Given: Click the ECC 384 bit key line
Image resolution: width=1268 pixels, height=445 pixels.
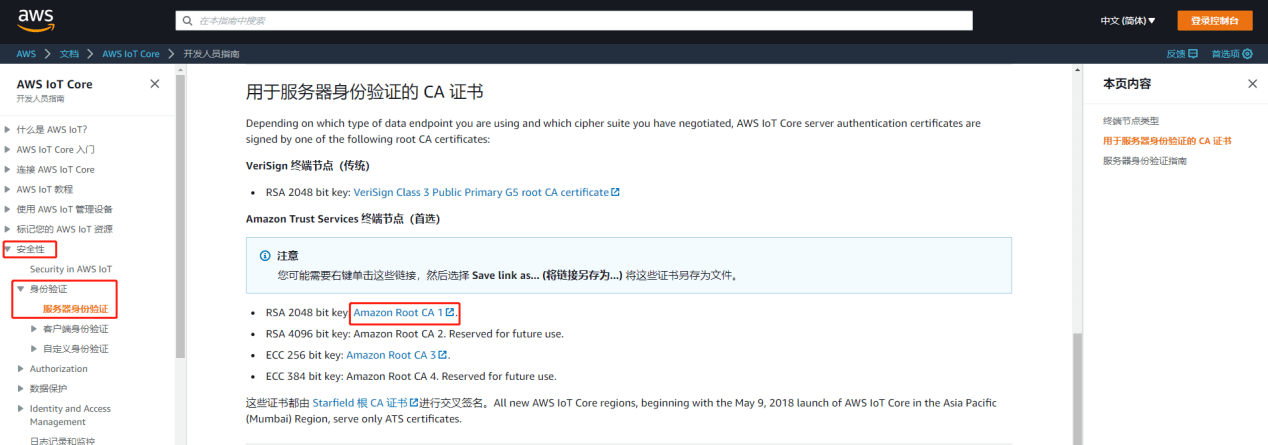Looking at the screenshot, I should tap(411, 376).
